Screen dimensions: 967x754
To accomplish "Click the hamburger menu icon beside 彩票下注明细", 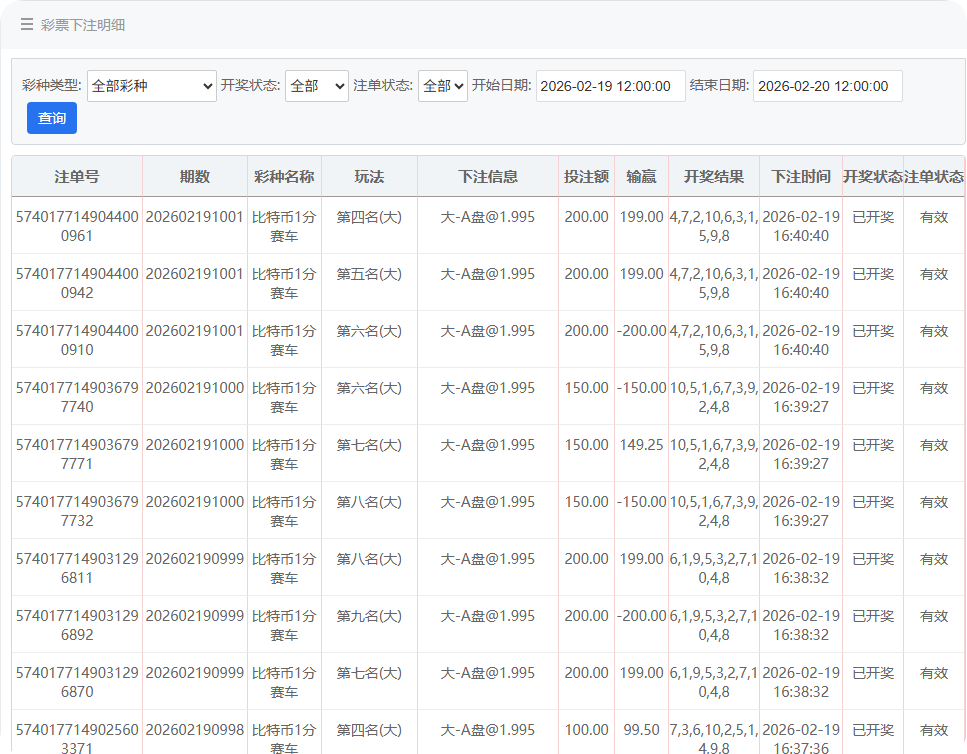I will [27, 25].
